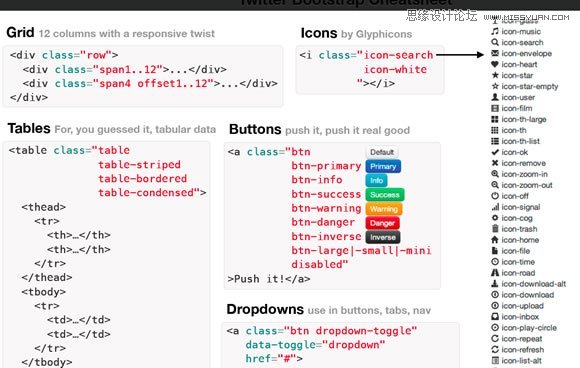Click the gray Default button sample
This screenshot has height=368, width=580.
click(382, 152)
